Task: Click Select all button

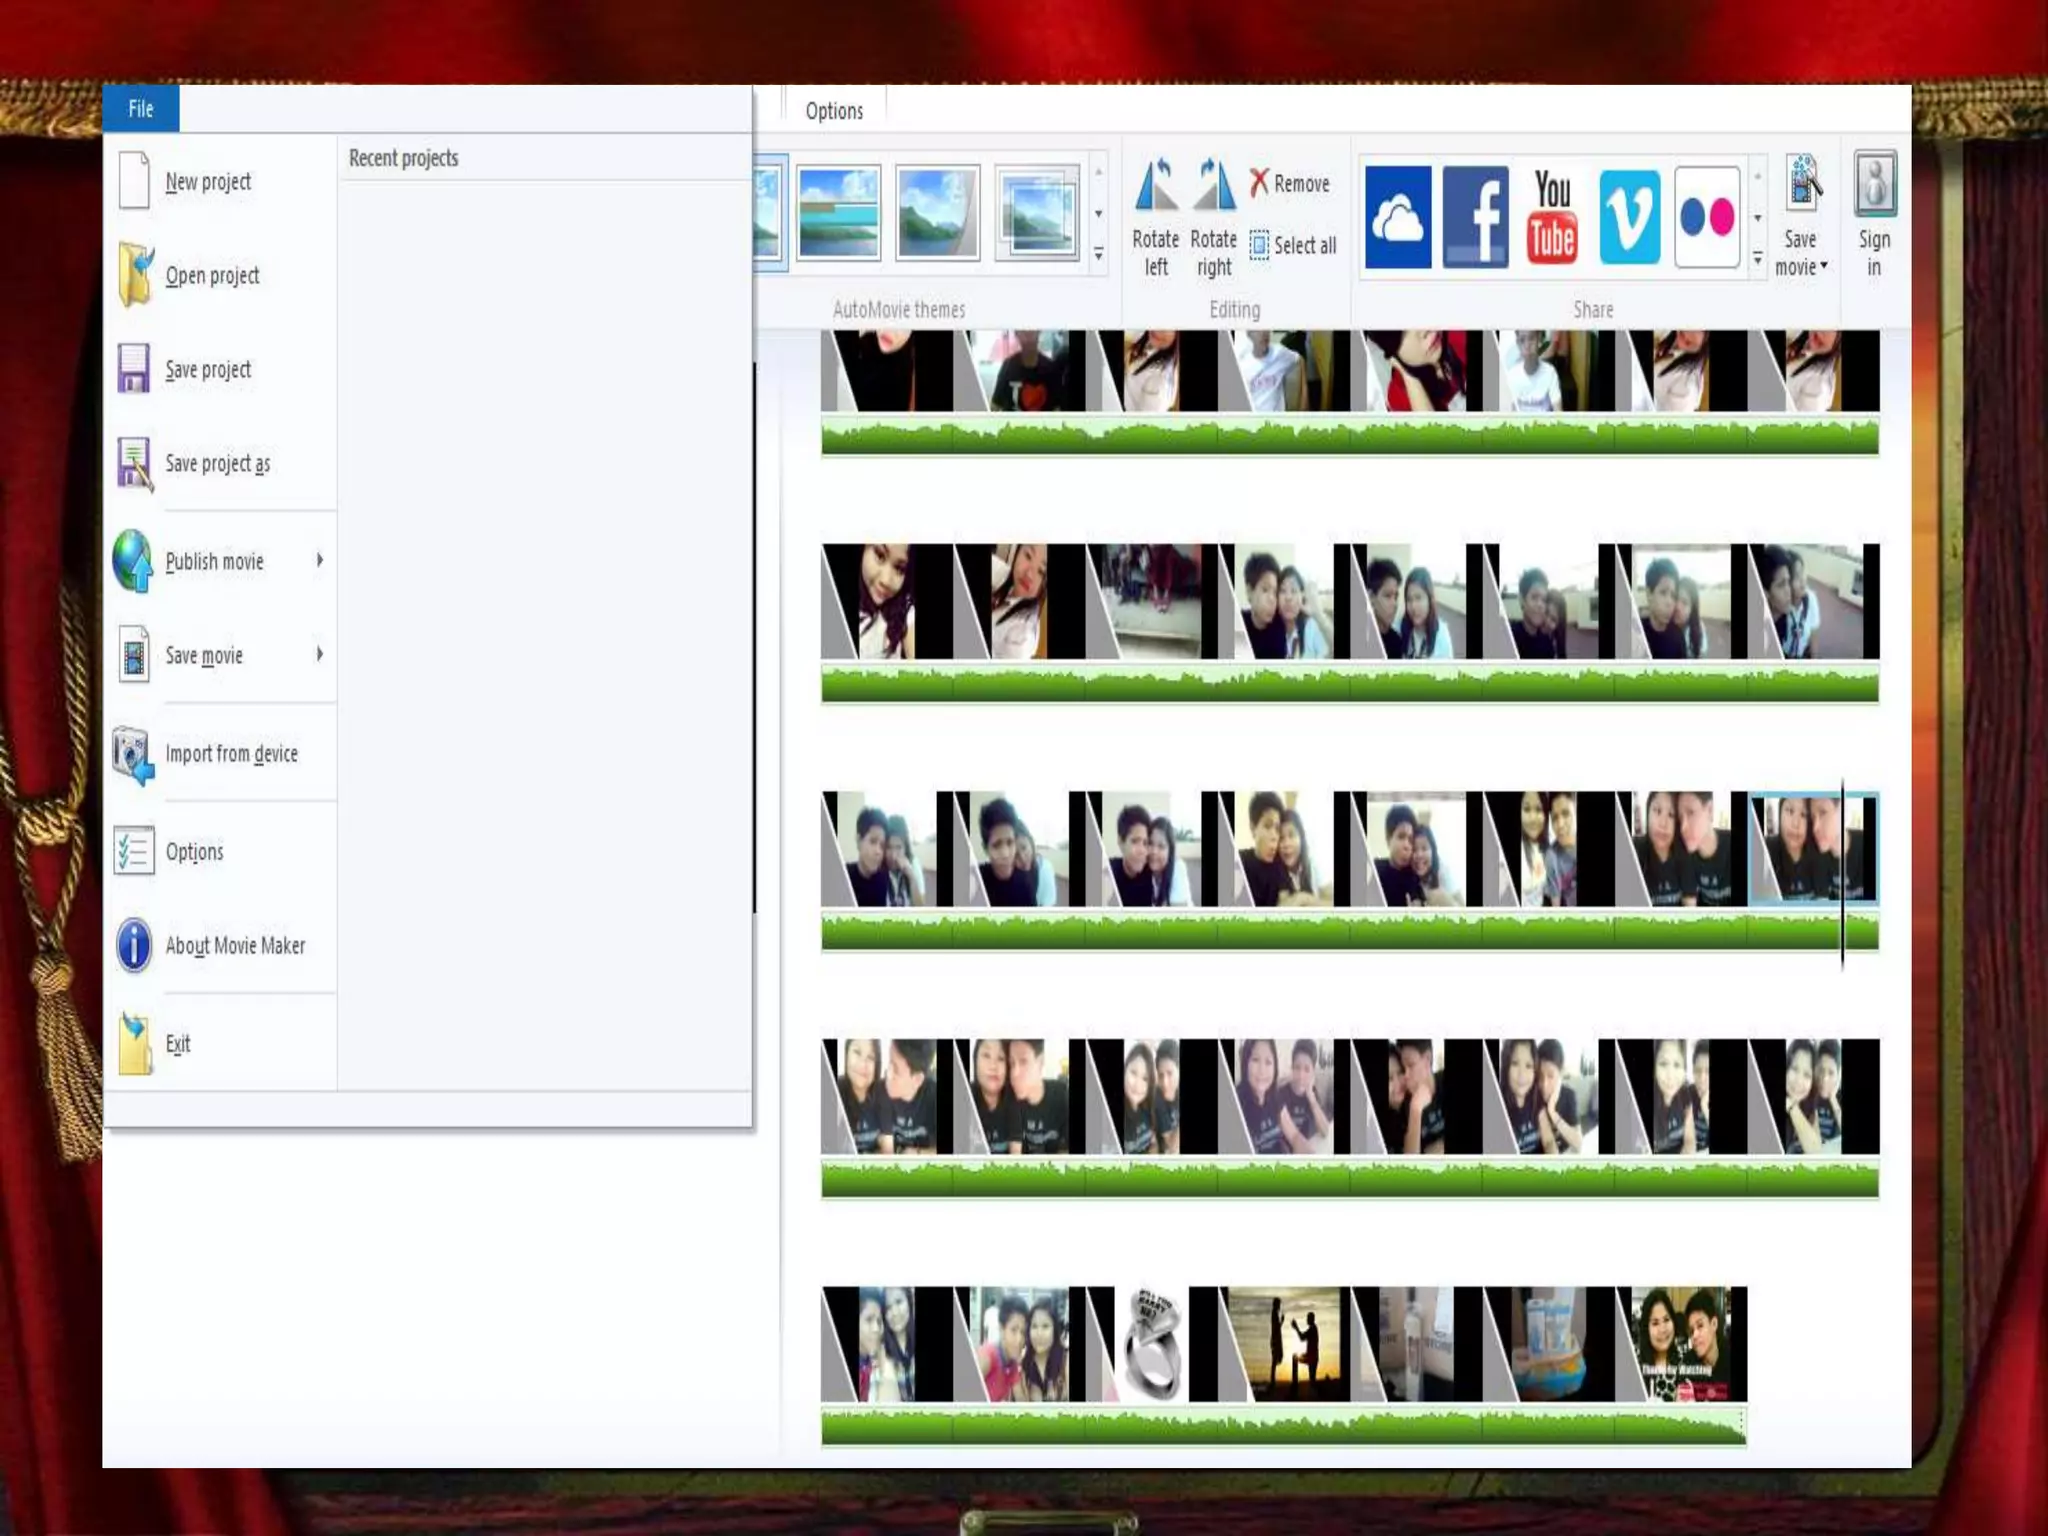Action: coord(1293,246)
